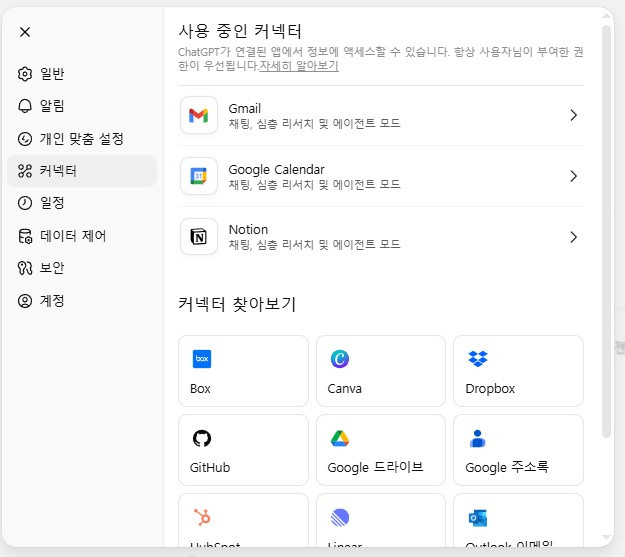Click the bell icon next to 알림

click(x=25, y=106)
